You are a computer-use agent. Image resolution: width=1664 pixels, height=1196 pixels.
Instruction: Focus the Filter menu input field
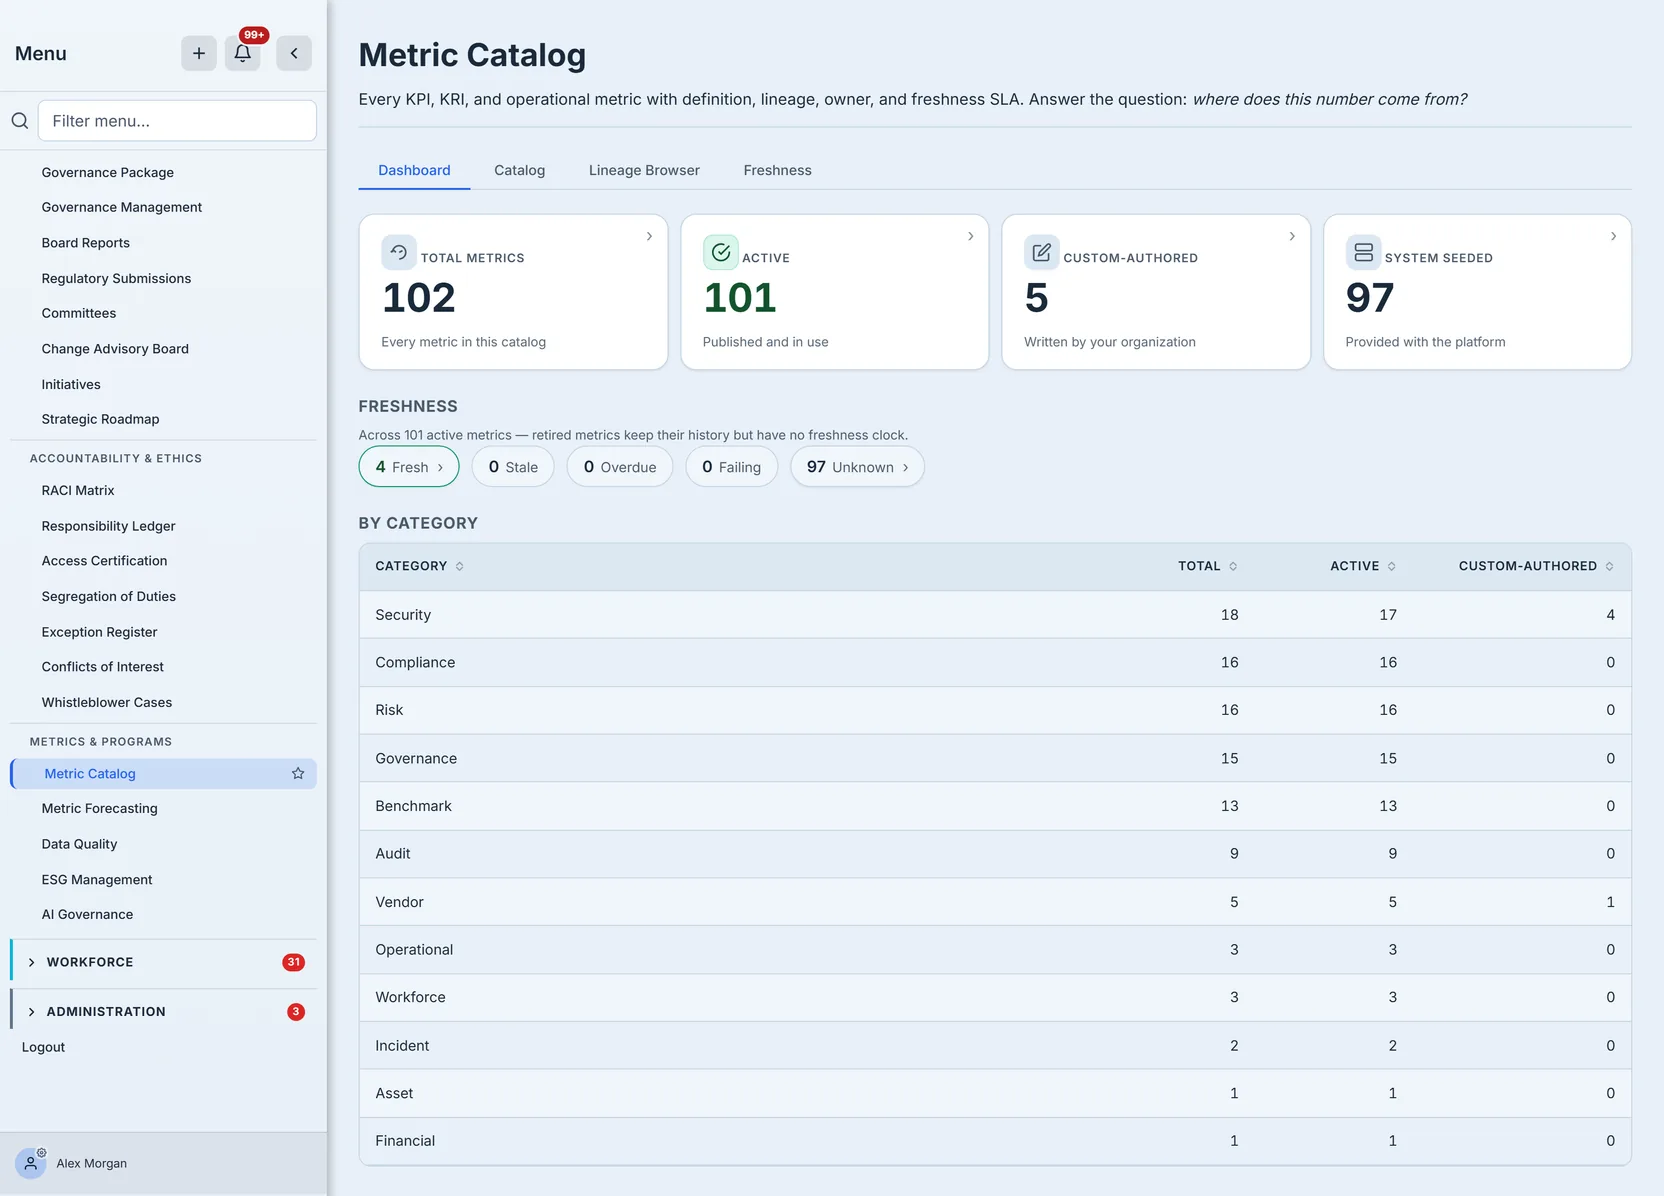click(177, 121)
